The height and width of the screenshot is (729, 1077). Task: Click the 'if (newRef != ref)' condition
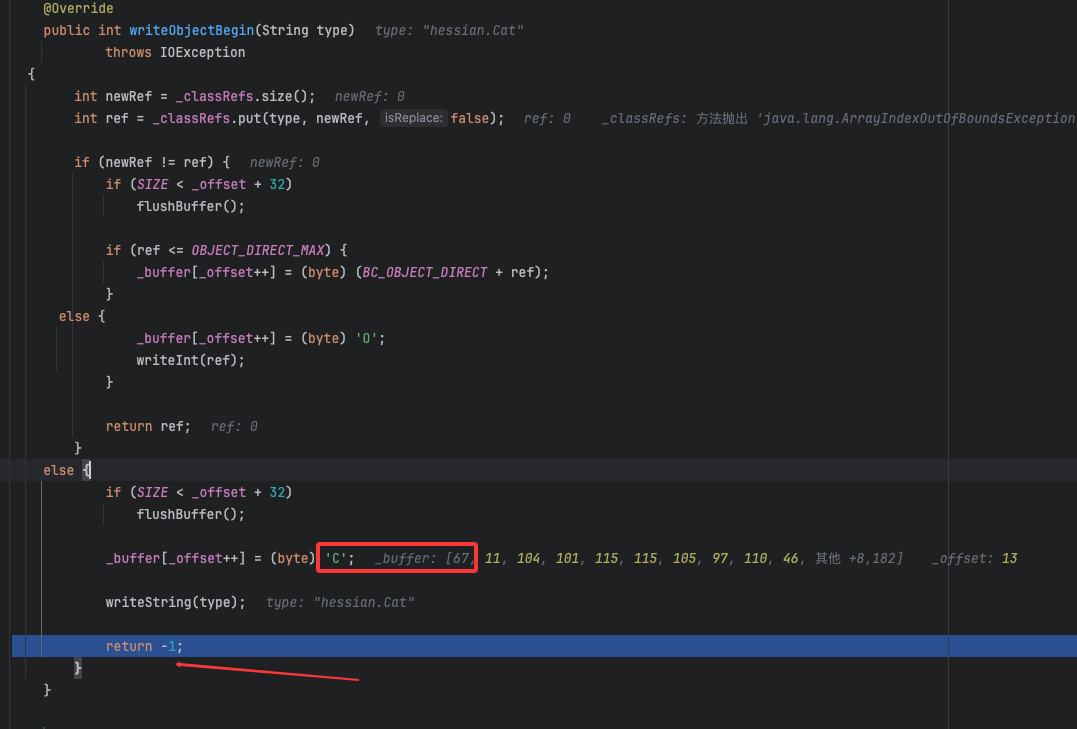tap(152, 162)
